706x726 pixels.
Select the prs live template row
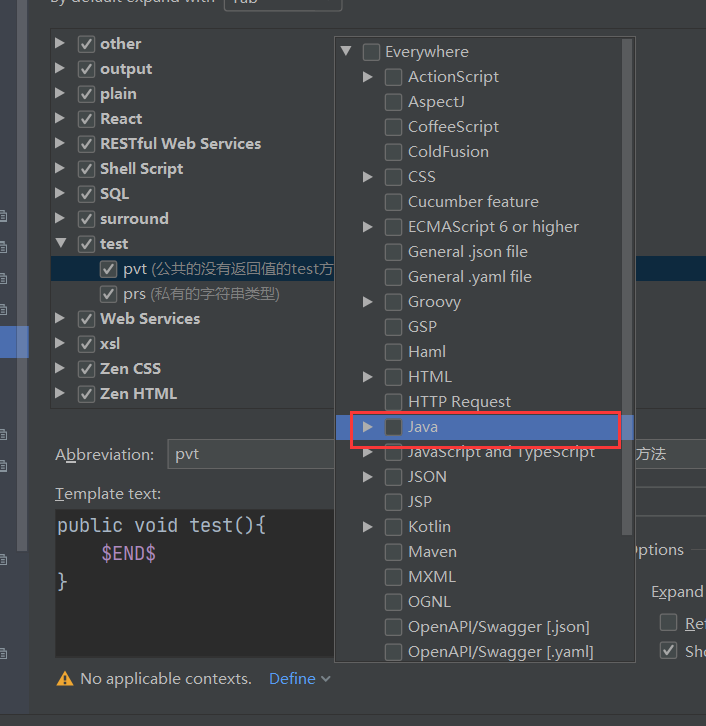coord(193,294)
